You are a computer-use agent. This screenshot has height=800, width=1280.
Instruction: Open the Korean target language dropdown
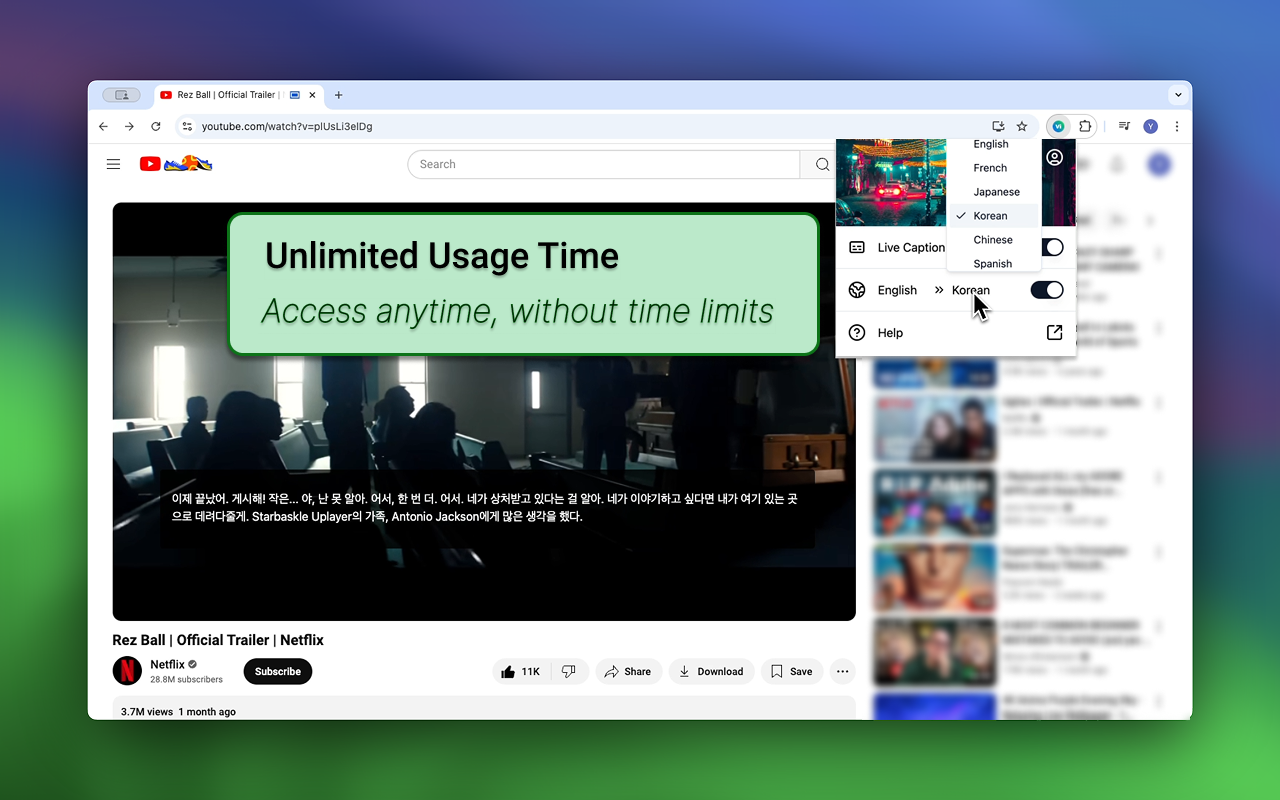[x=971, y=290]
